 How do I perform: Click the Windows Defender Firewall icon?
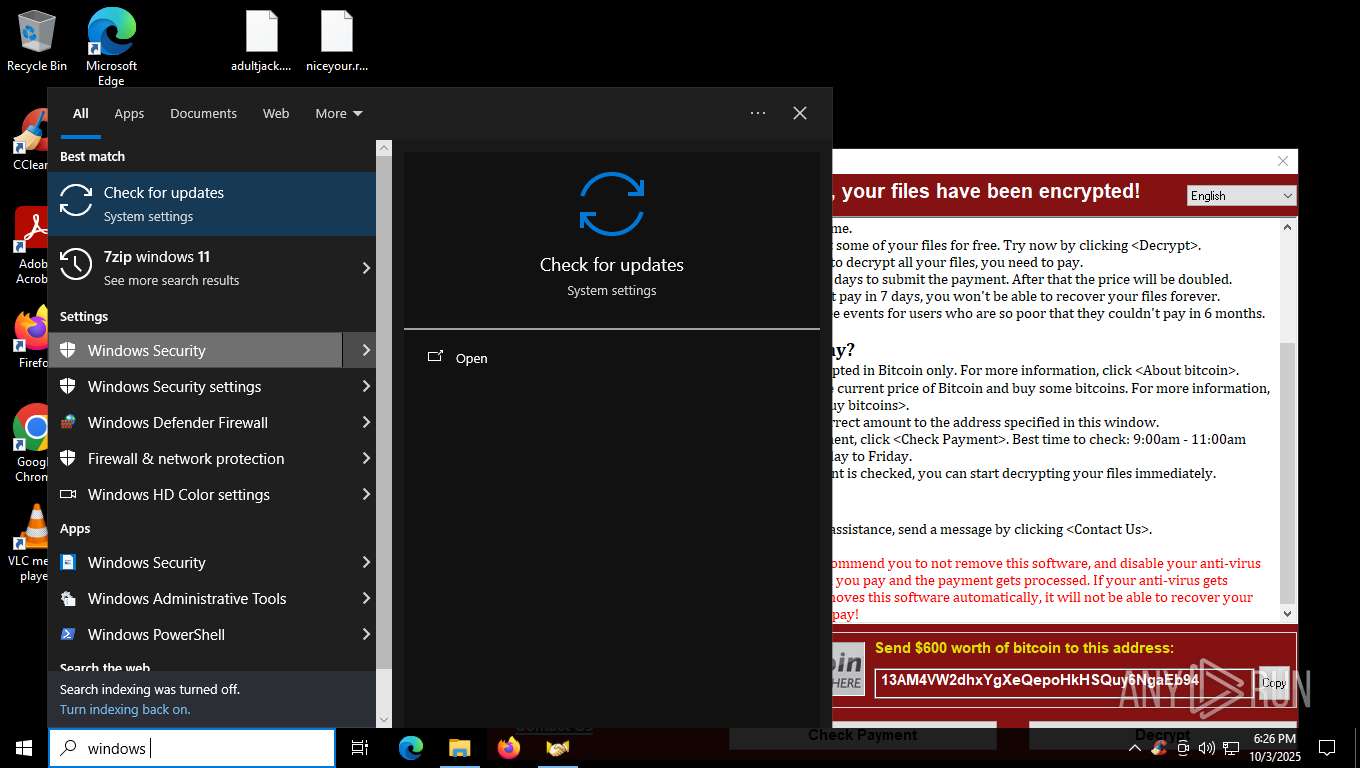(x=68, y=422)
